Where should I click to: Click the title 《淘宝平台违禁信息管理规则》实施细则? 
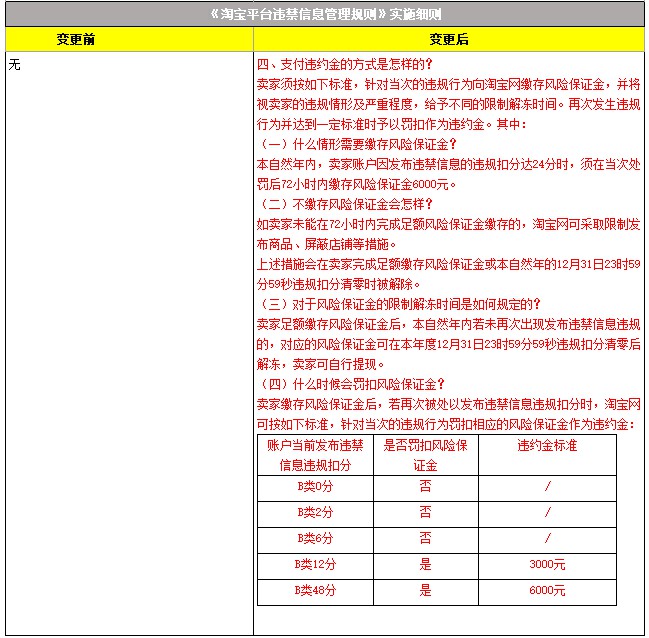[325, 14]
